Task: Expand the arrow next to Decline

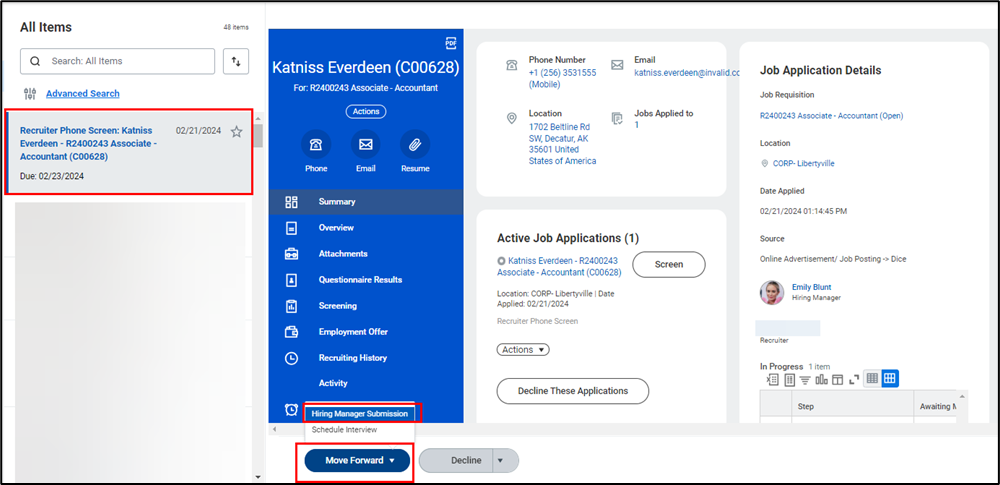Action: (x=506, y=461)
